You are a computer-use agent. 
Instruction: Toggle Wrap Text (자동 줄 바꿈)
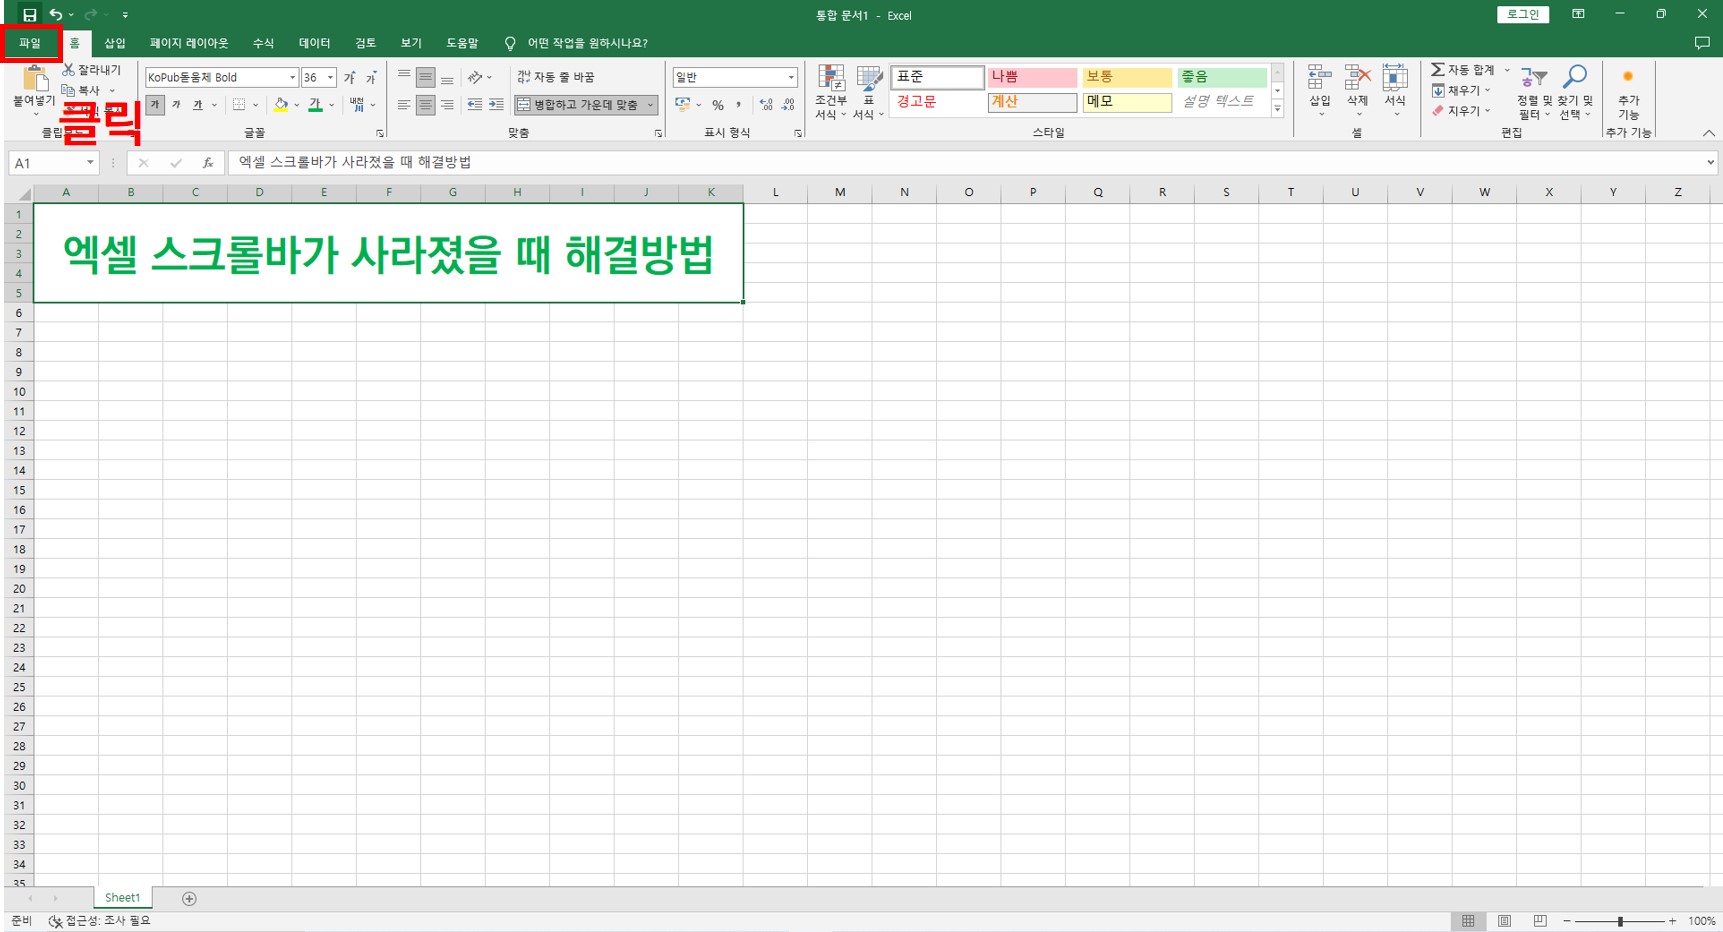(556, 77)
